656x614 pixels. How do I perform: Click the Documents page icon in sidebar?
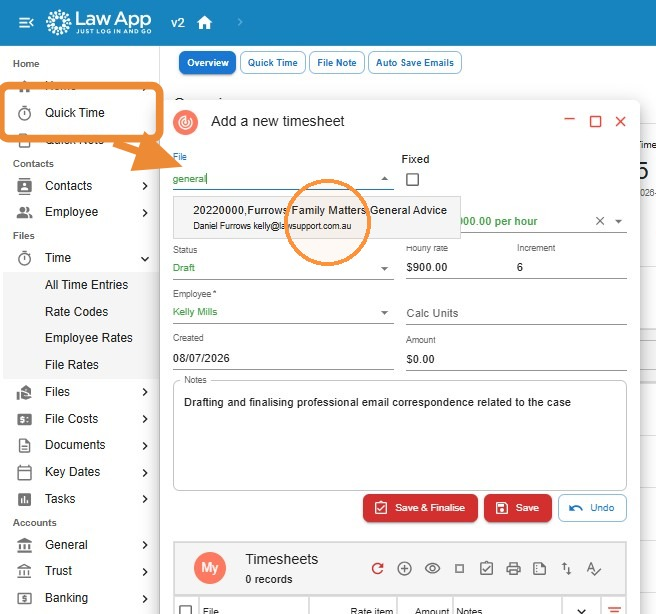point(25,445)
